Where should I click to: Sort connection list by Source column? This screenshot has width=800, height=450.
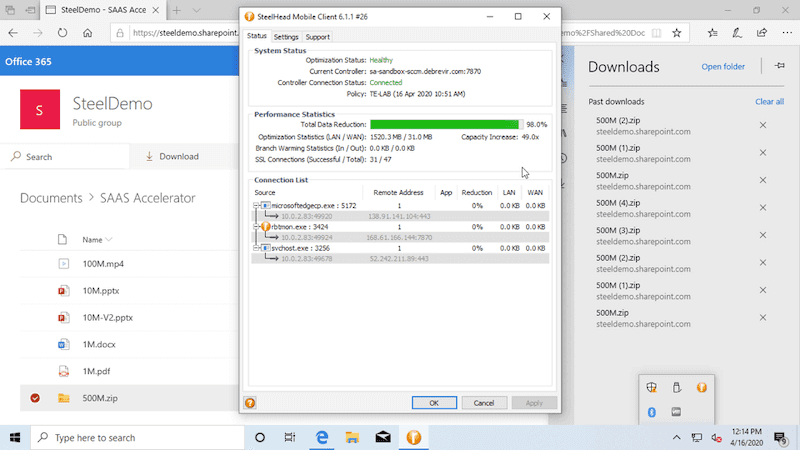click(265, 192)
